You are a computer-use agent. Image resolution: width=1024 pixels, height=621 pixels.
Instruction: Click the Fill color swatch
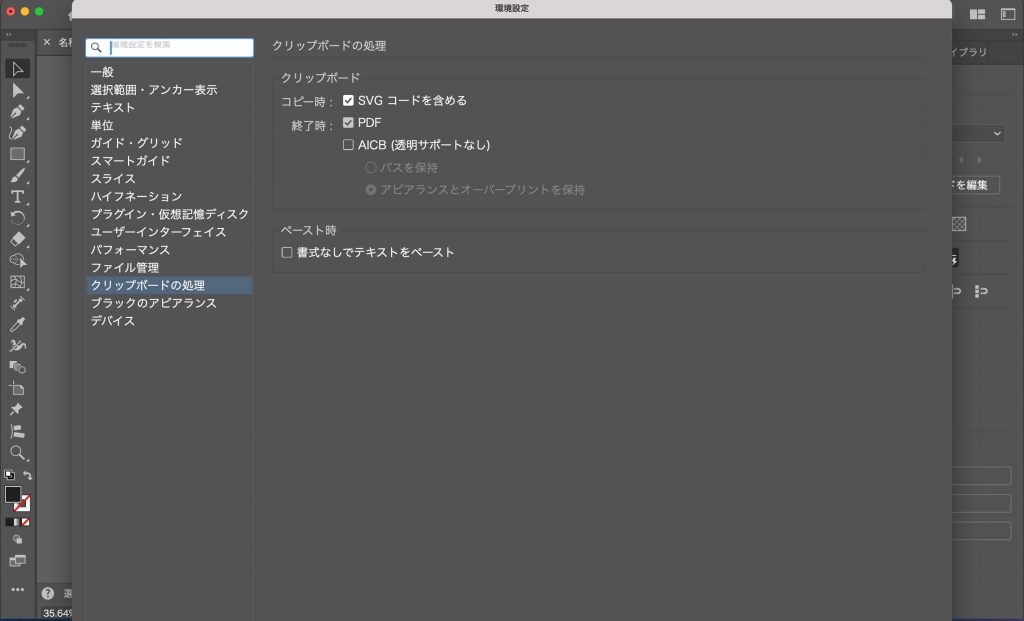[12, 494]
